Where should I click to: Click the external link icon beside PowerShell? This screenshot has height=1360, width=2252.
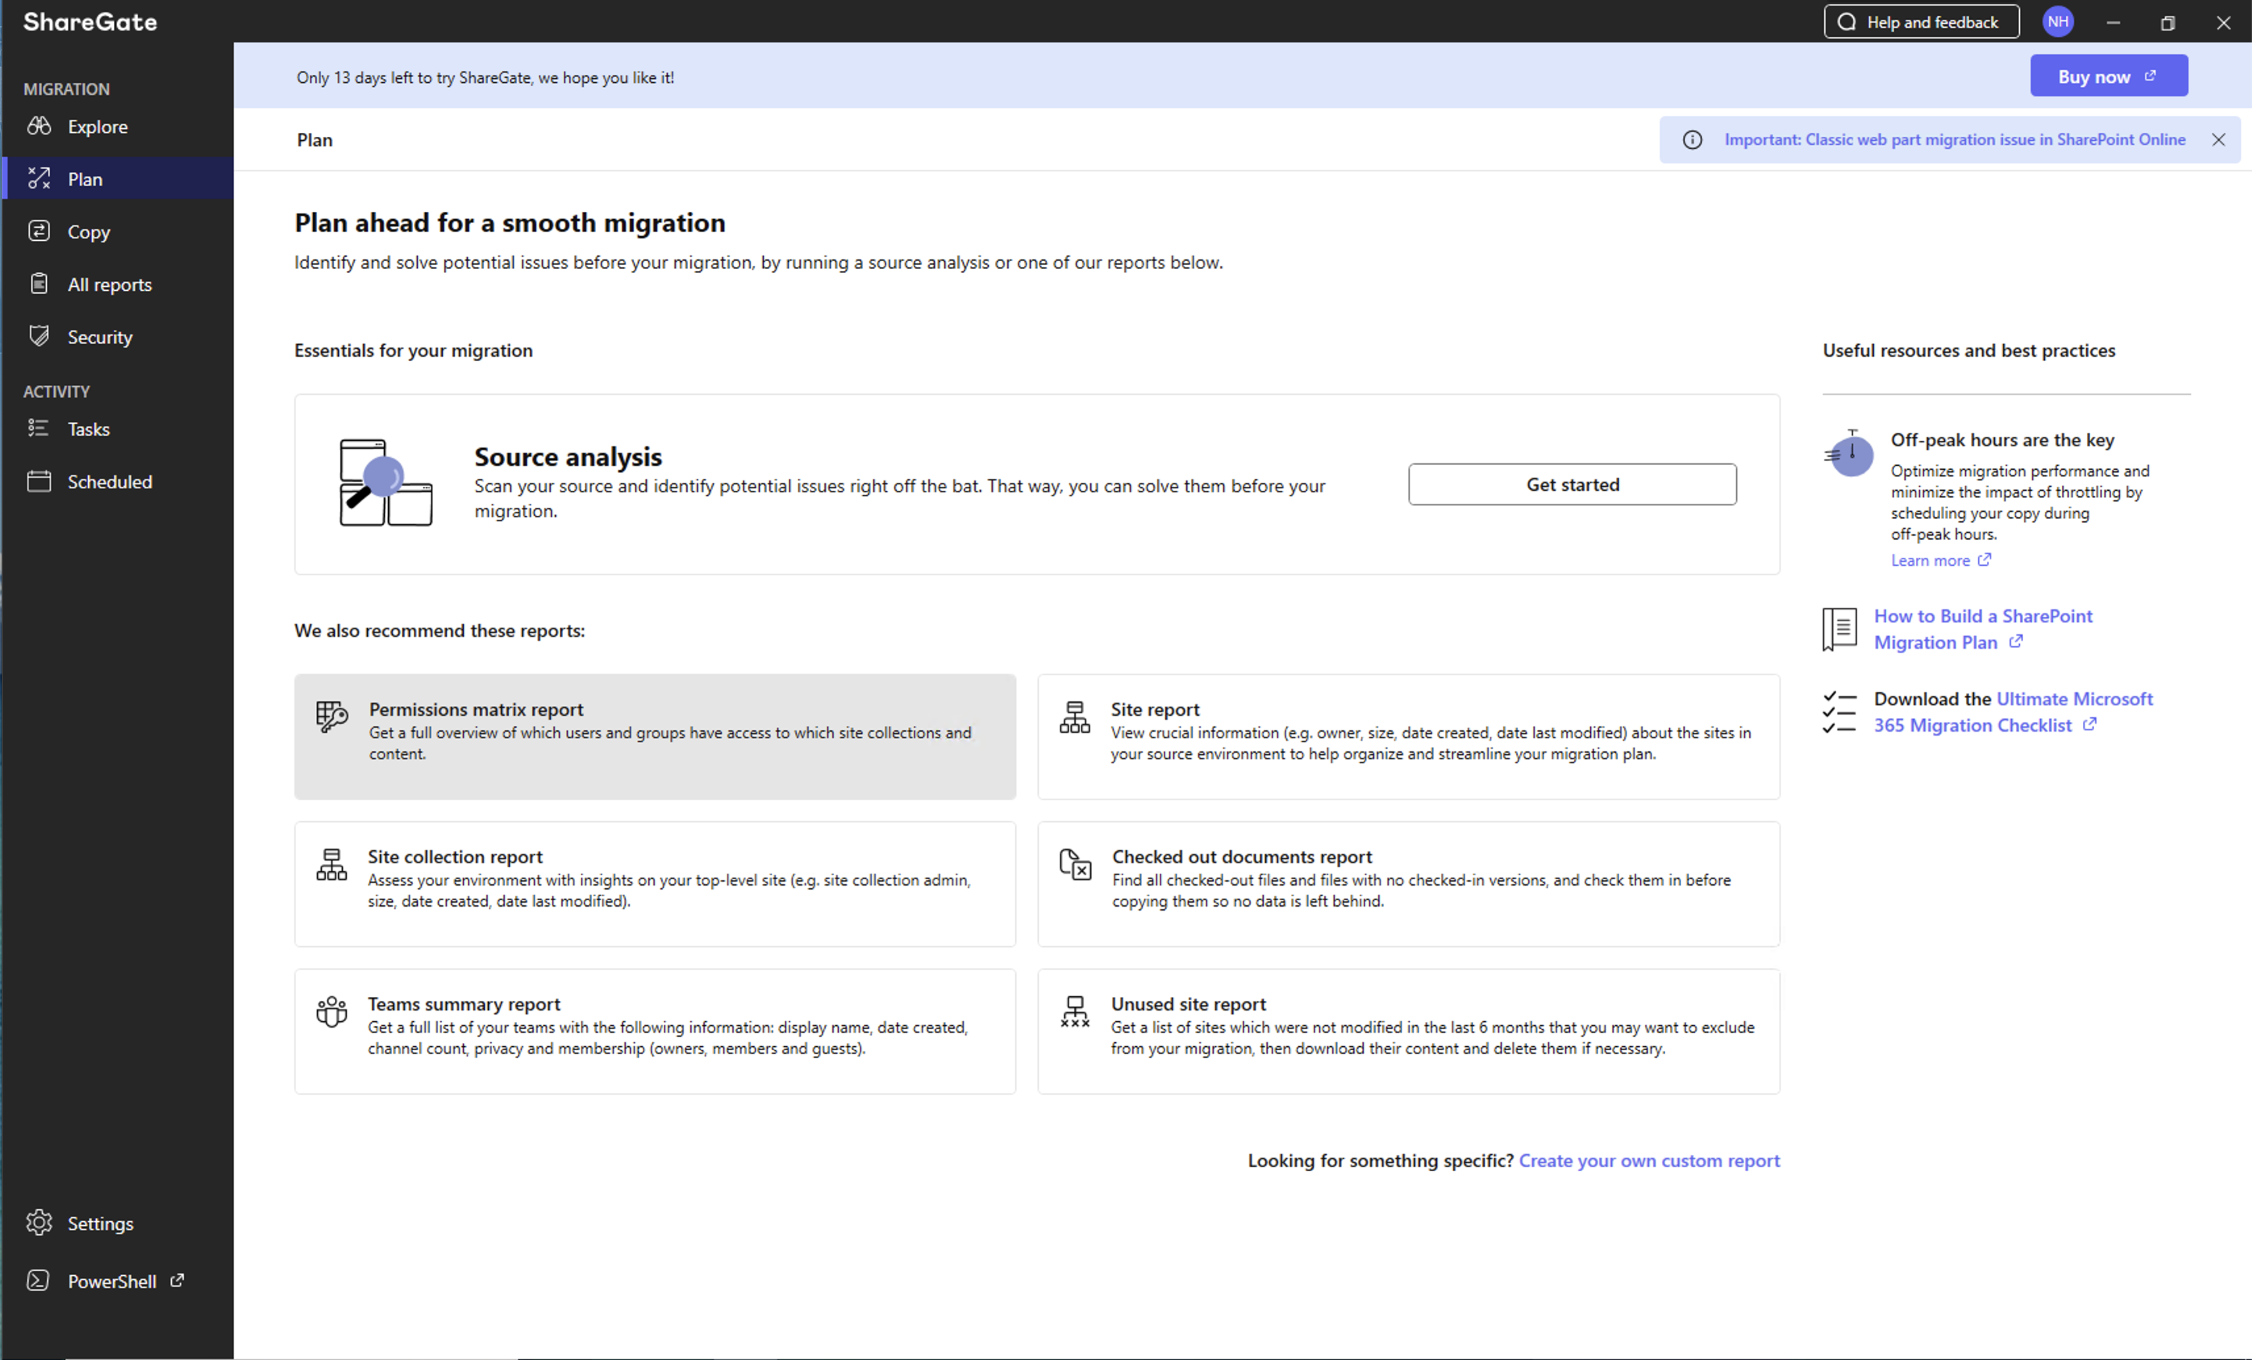(177, 1280)
